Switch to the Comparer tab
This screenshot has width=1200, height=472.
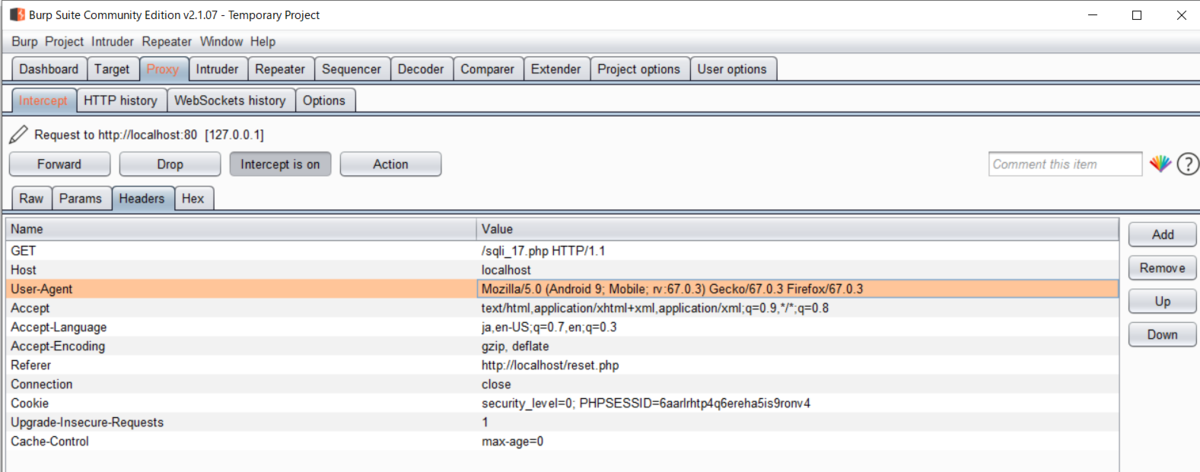487,69
